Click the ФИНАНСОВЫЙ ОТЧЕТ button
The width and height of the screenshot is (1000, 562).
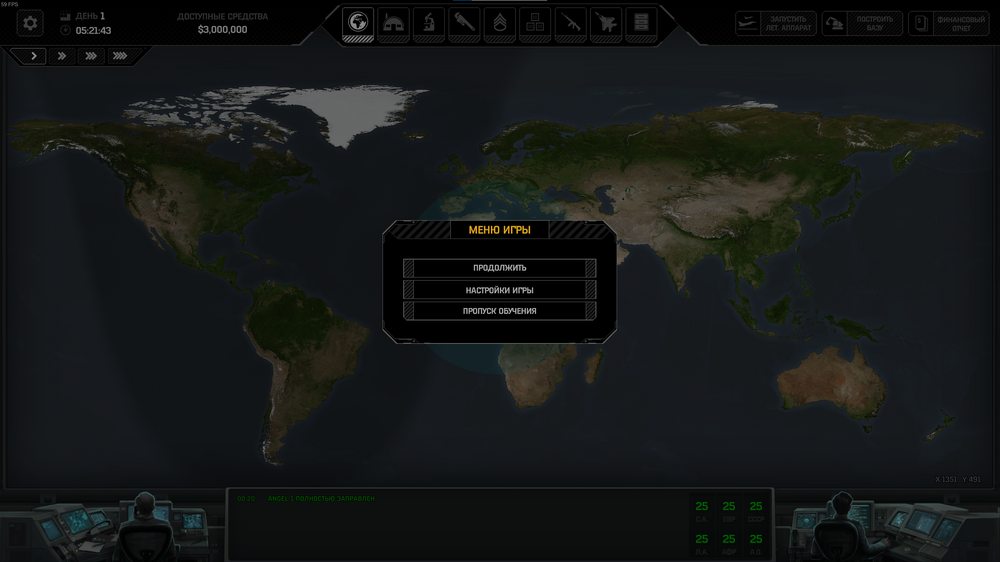[x=949, y=24]
